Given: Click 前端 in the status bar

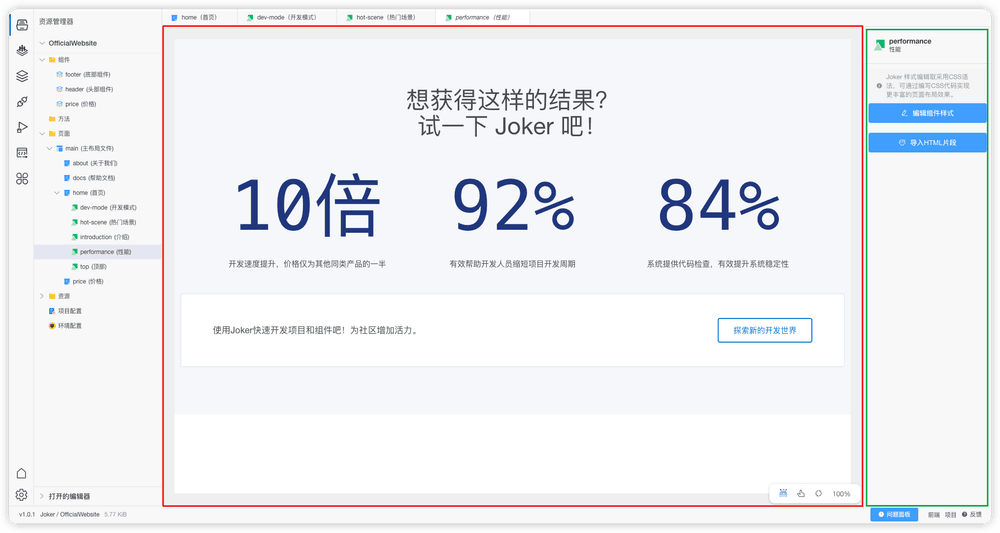Looking at the screenshot, I should 934,515.
